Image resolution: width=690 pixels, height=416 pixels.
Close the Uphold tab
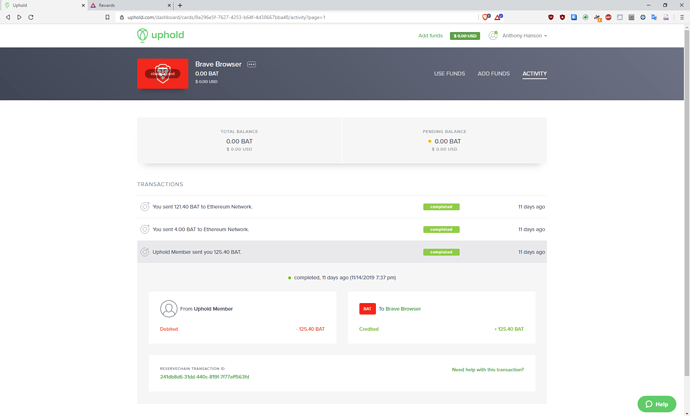[83, 5]
